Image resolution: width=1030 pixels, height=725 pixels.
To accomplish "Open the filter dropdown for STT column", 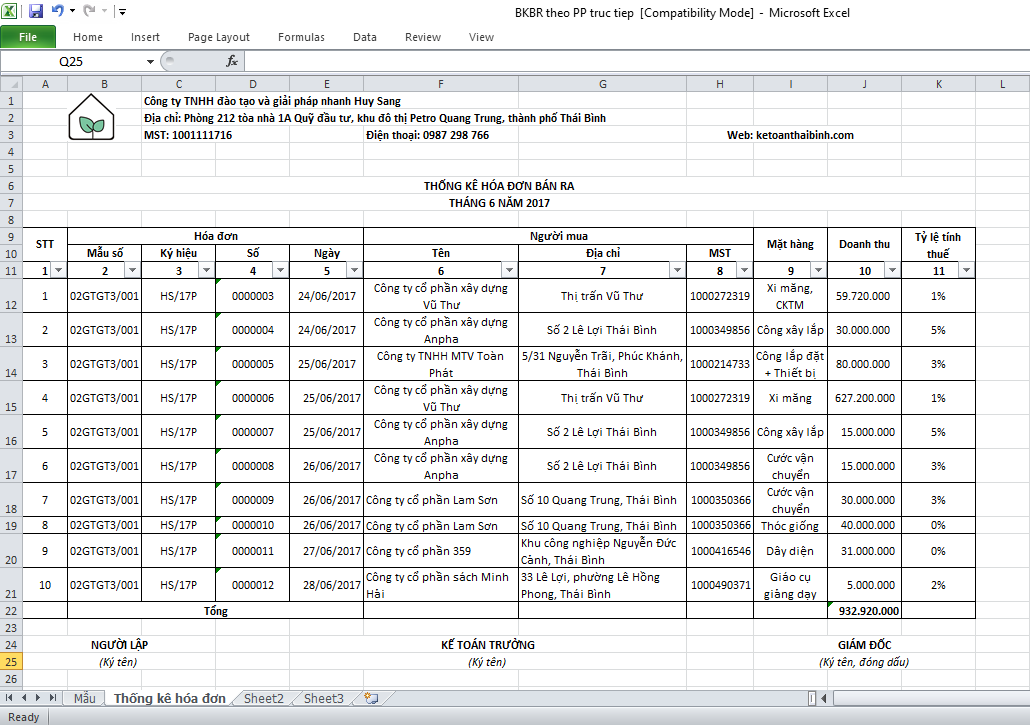I will 58,271.
